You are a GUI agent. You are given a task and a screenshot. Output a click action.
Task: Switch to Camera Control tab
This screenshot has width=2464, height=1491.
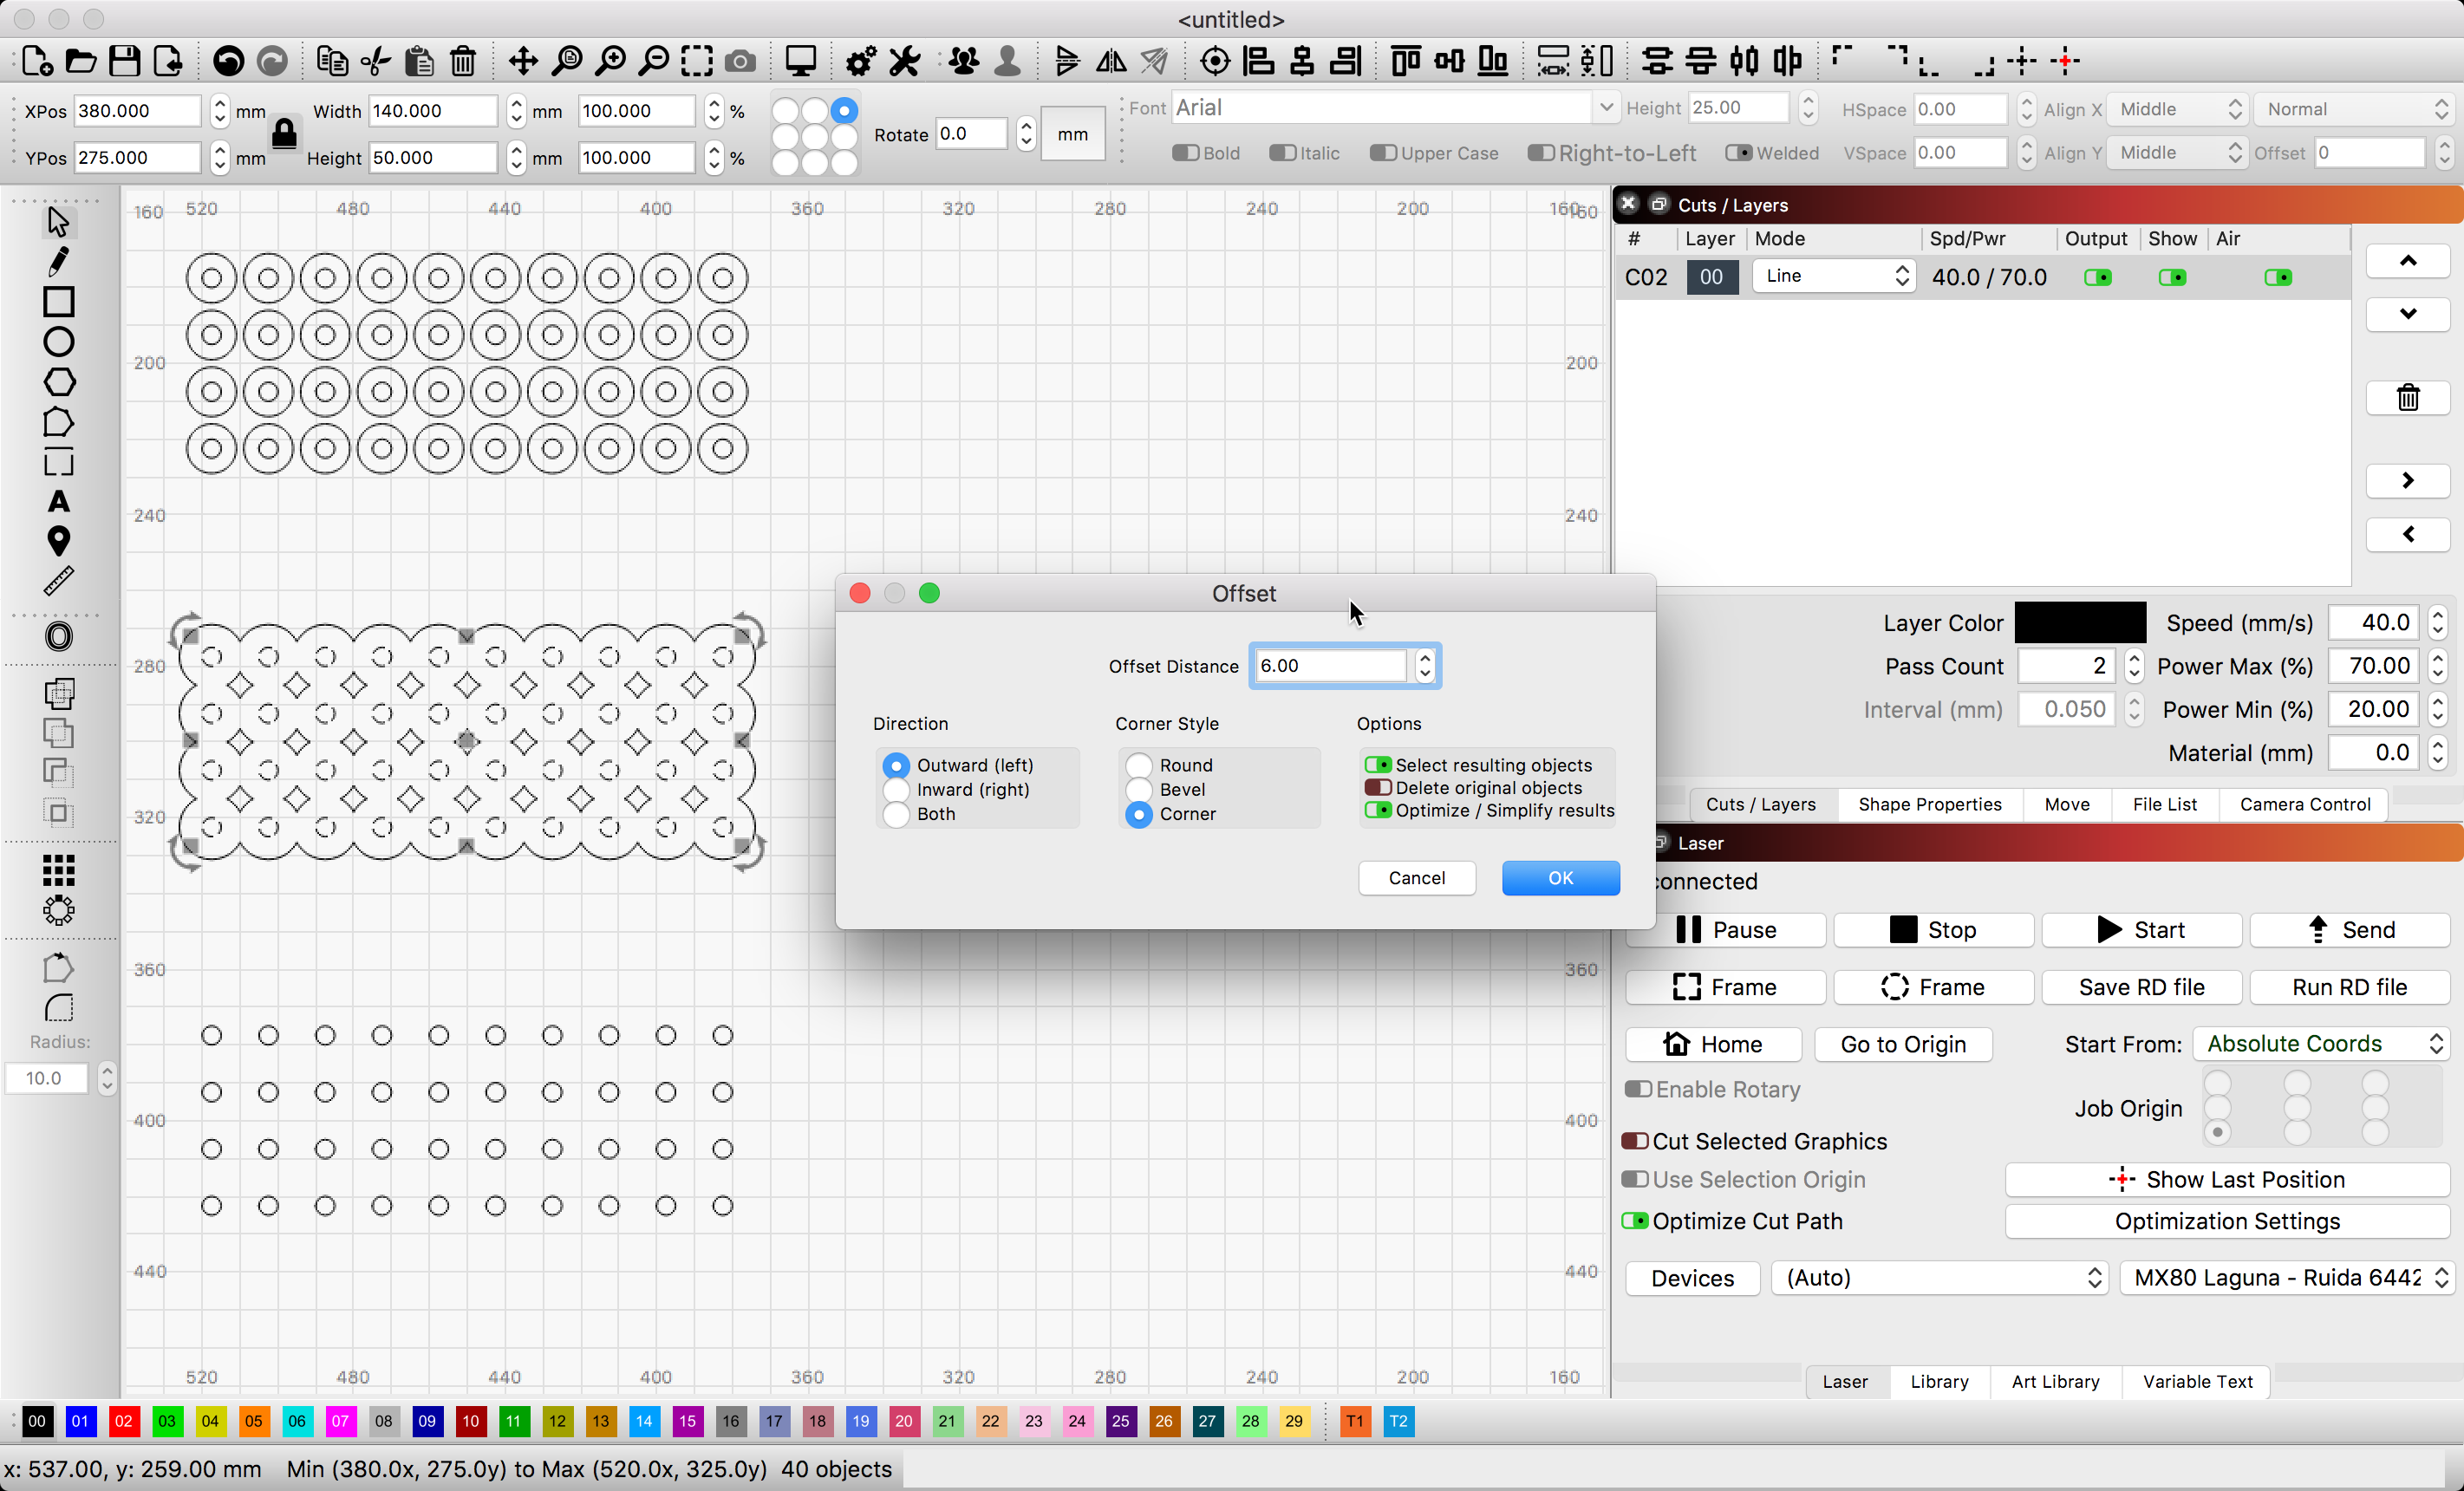pyautogui.click(x=2304, y=804)
